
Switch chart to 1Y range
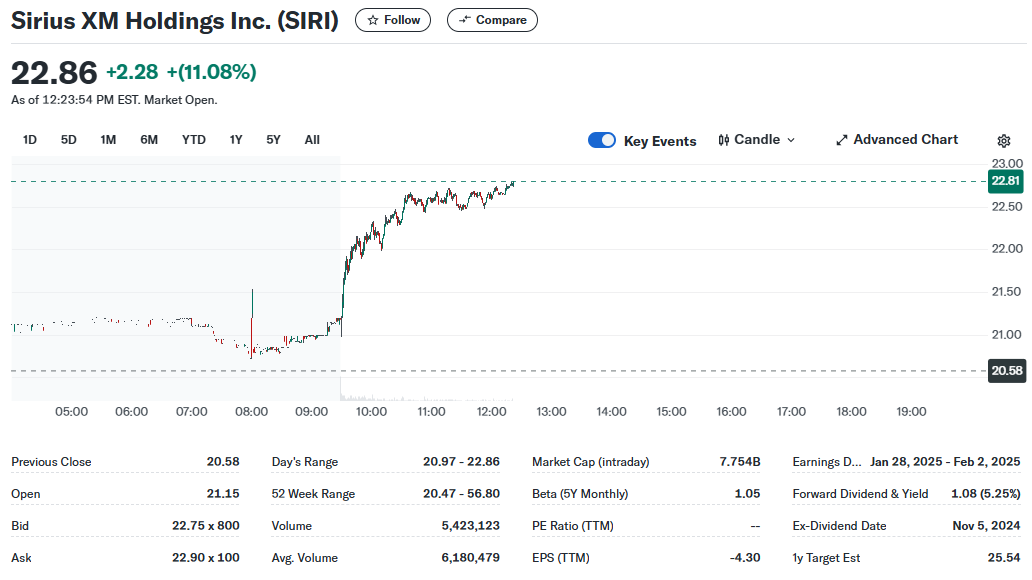tap(236, 140)
